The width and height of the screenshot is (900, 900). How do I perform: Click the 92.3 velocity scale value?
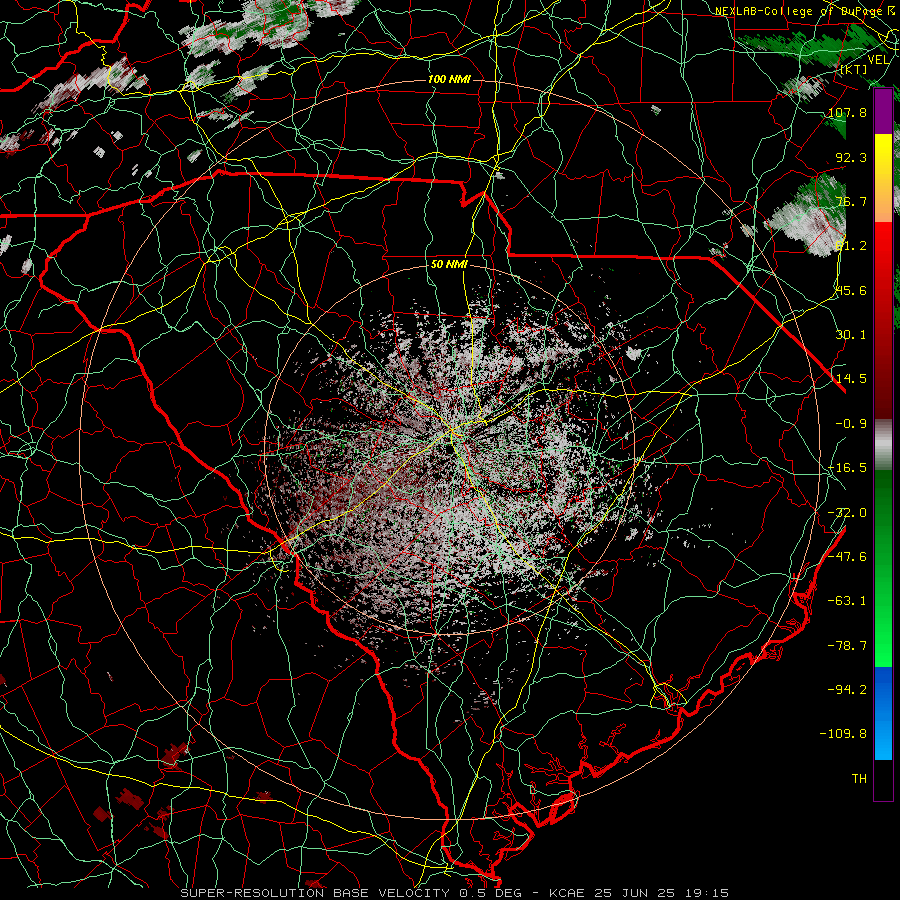point(851,157)
